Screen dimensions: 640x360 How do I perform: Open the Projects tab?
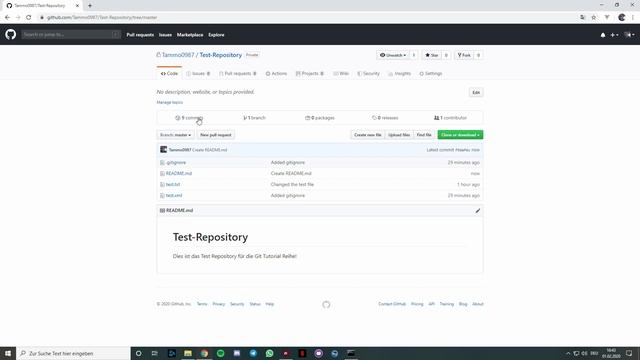tap(309, 73)
